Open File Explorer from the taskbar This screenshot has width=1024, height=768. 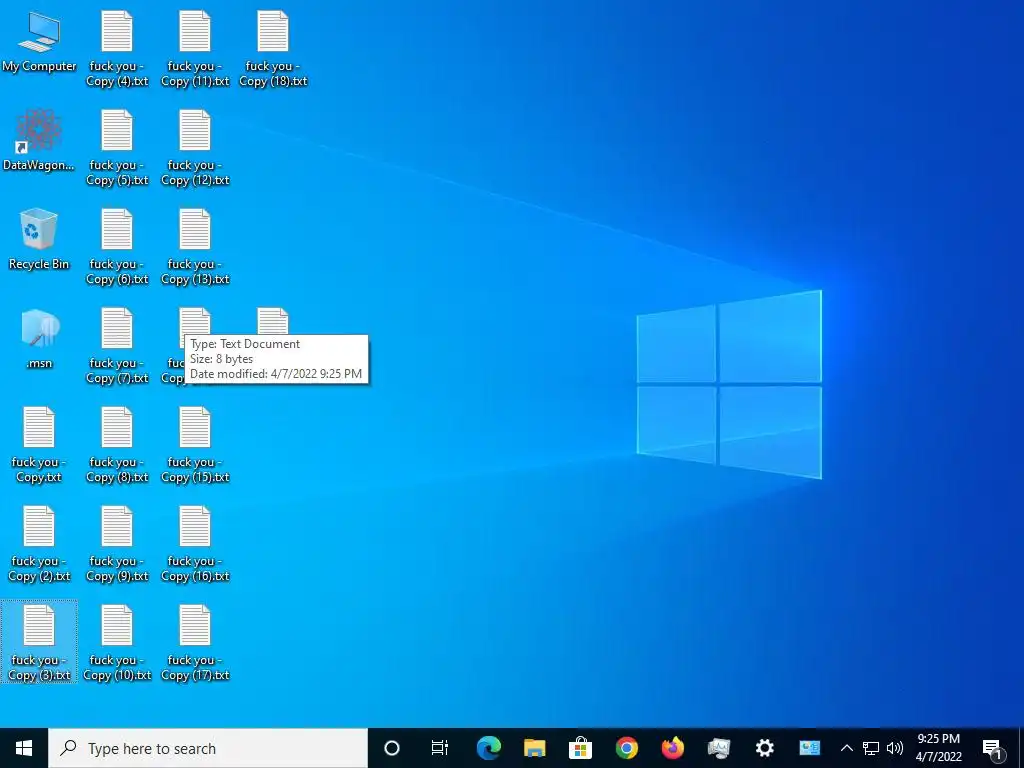(x=534, y=748)
